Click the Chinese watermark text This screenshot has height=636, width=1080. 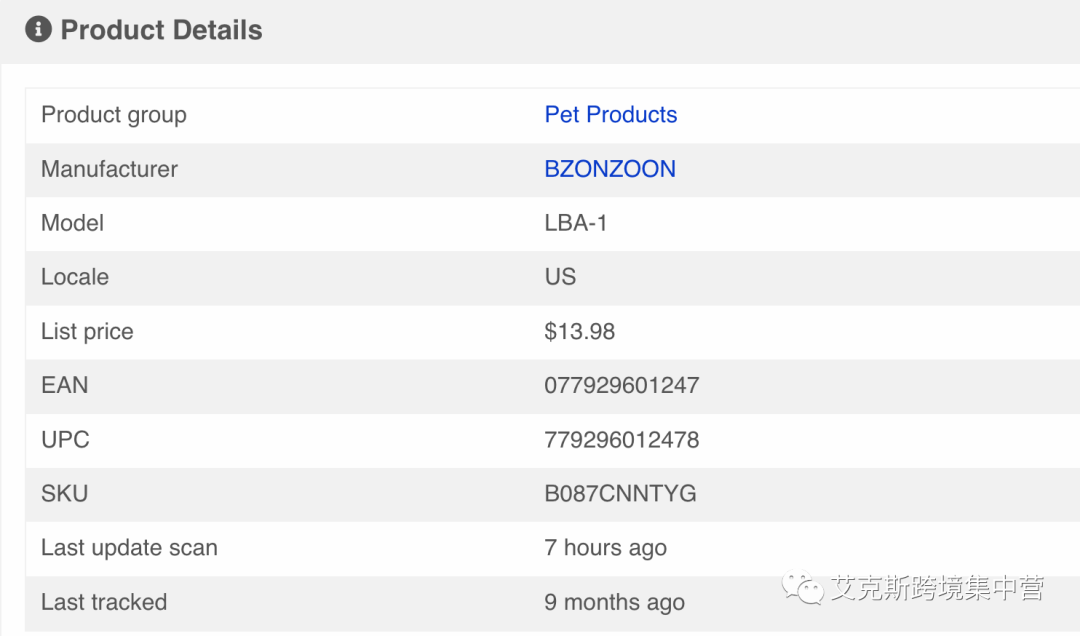point(936,588)
